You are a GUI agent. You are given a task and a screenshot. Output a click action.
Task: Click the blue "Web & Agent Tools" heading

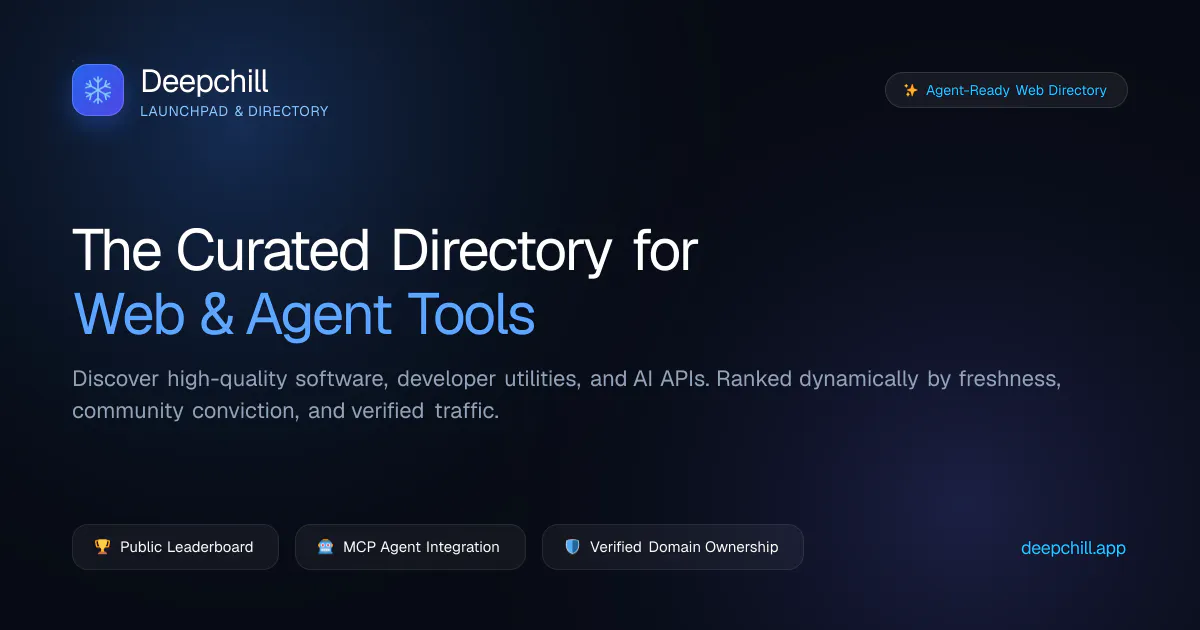(x=305, y=315)
